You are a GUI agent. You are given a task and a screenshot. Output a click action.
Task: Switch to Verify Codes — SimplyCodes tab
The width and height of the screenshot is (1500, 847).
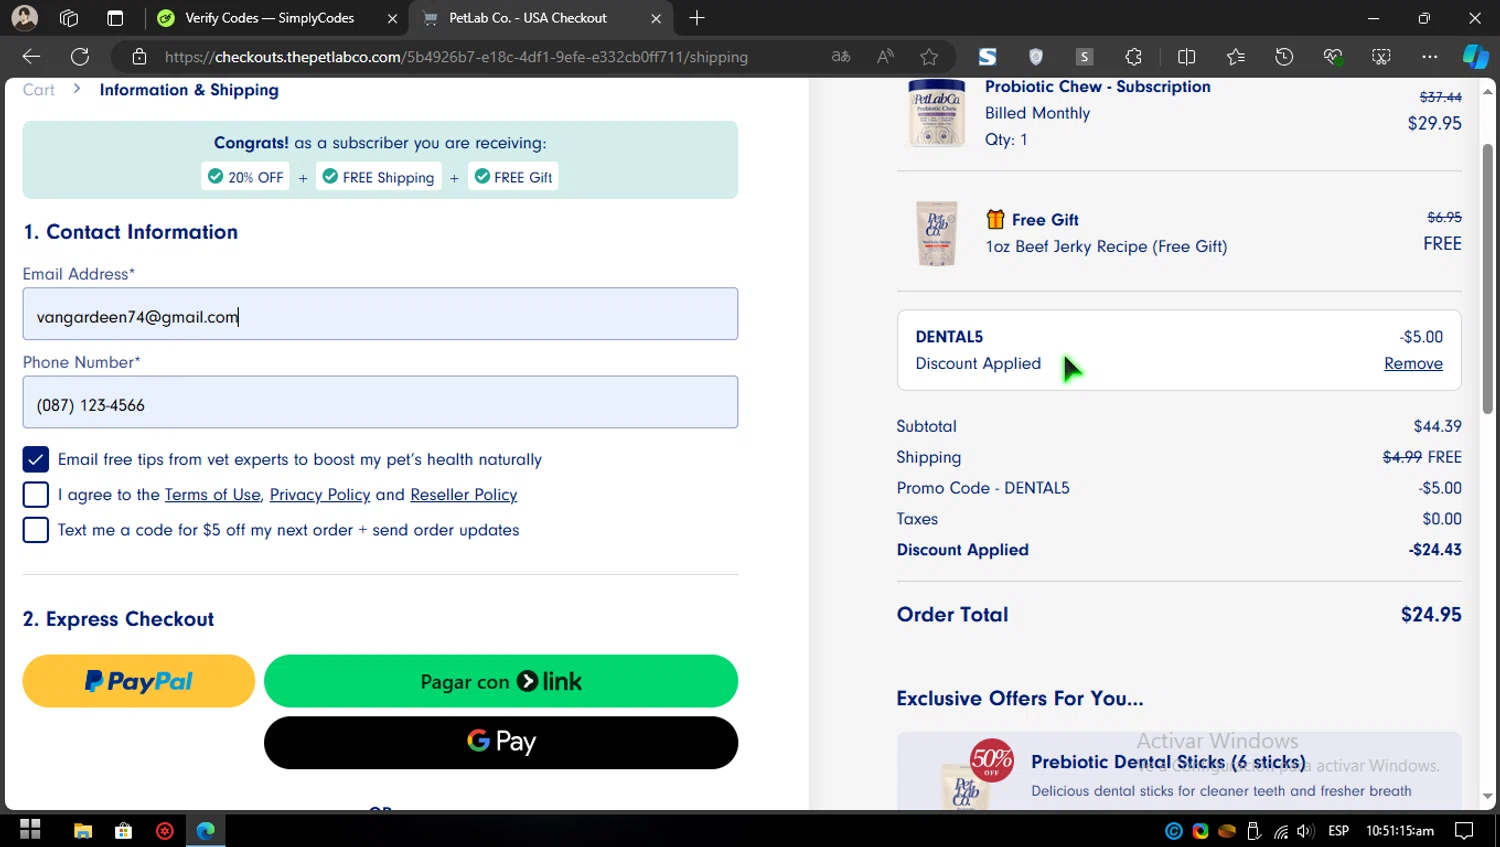pyautogui.click(x=270, y=18)
